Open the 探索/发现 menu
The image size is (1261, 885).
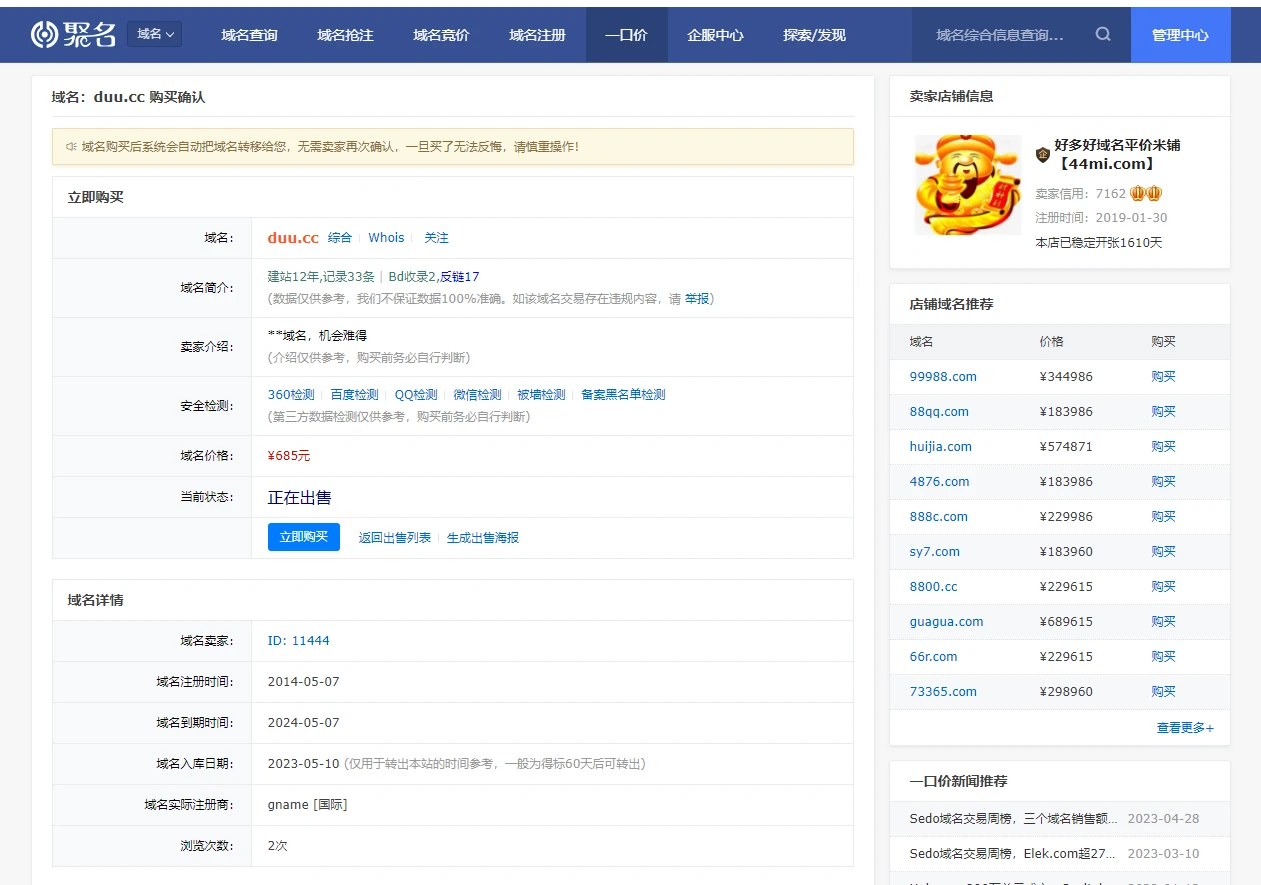pos(814,35)
